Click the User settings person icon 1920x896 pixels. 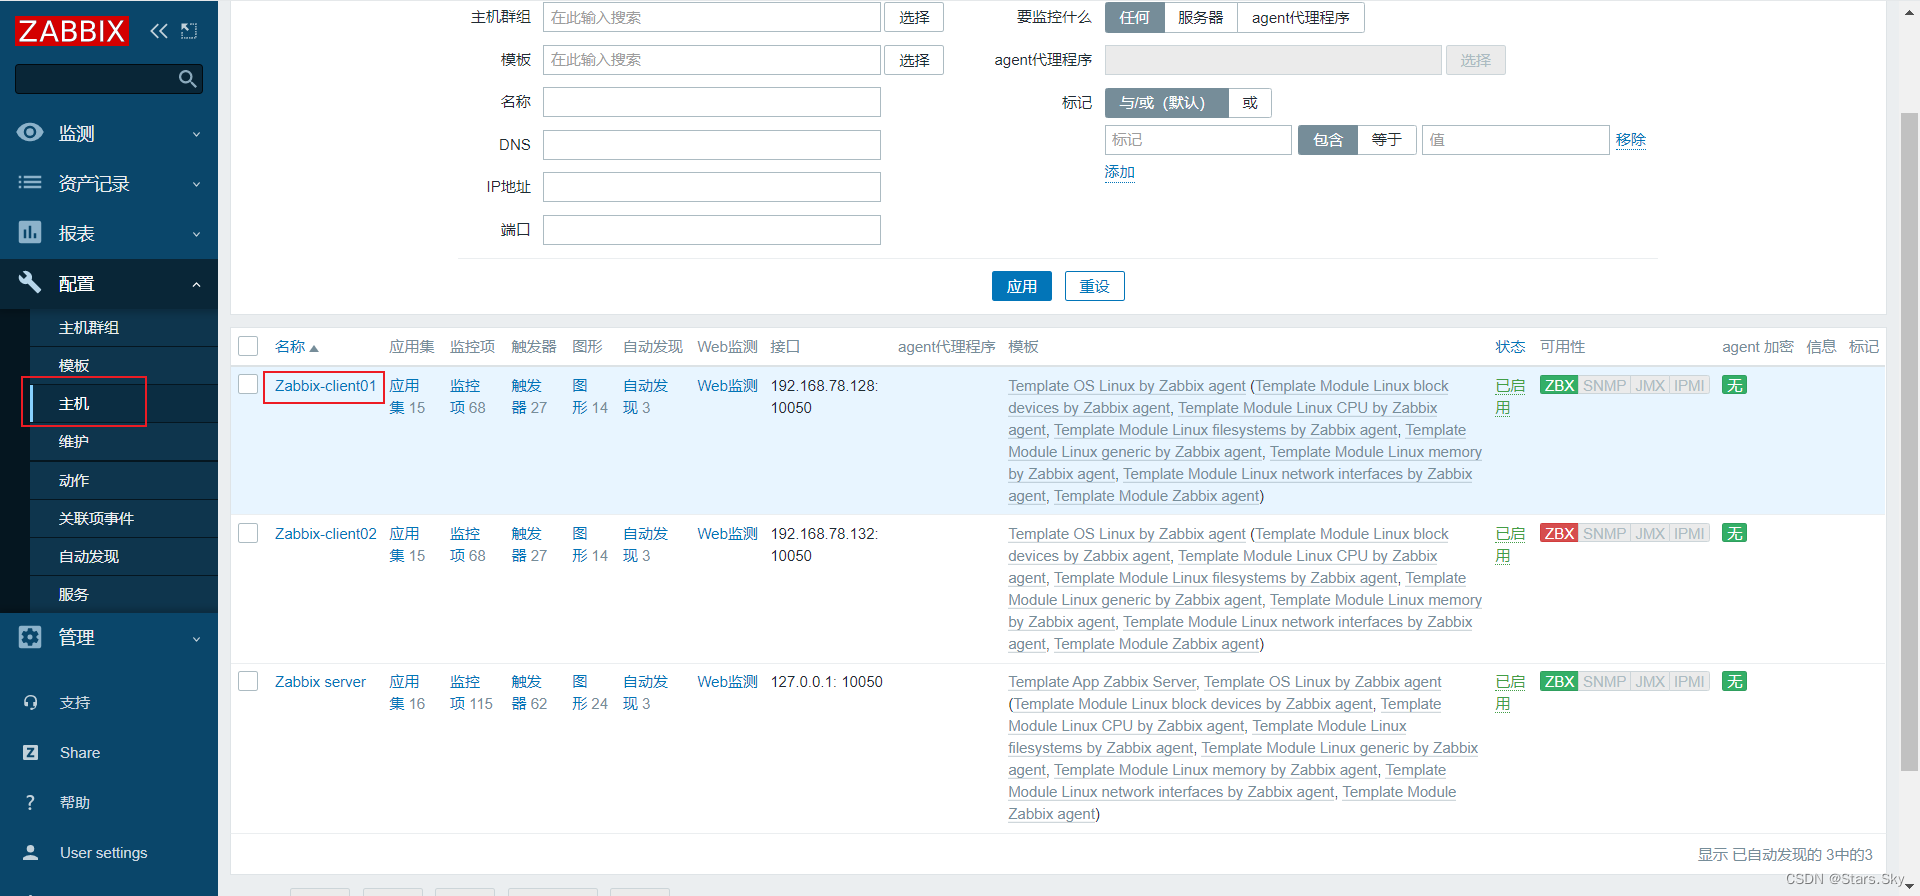31,852
